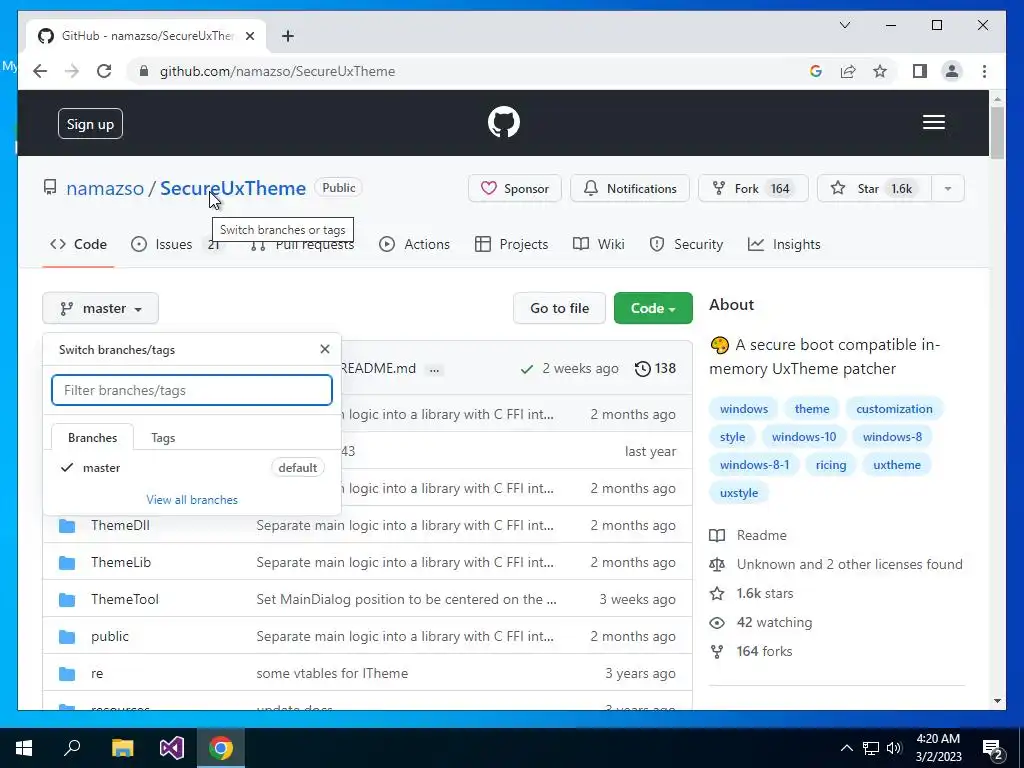Open the Code repository tab
The width and height of the screenshot is (1024, 768).
tap(78, 244)
